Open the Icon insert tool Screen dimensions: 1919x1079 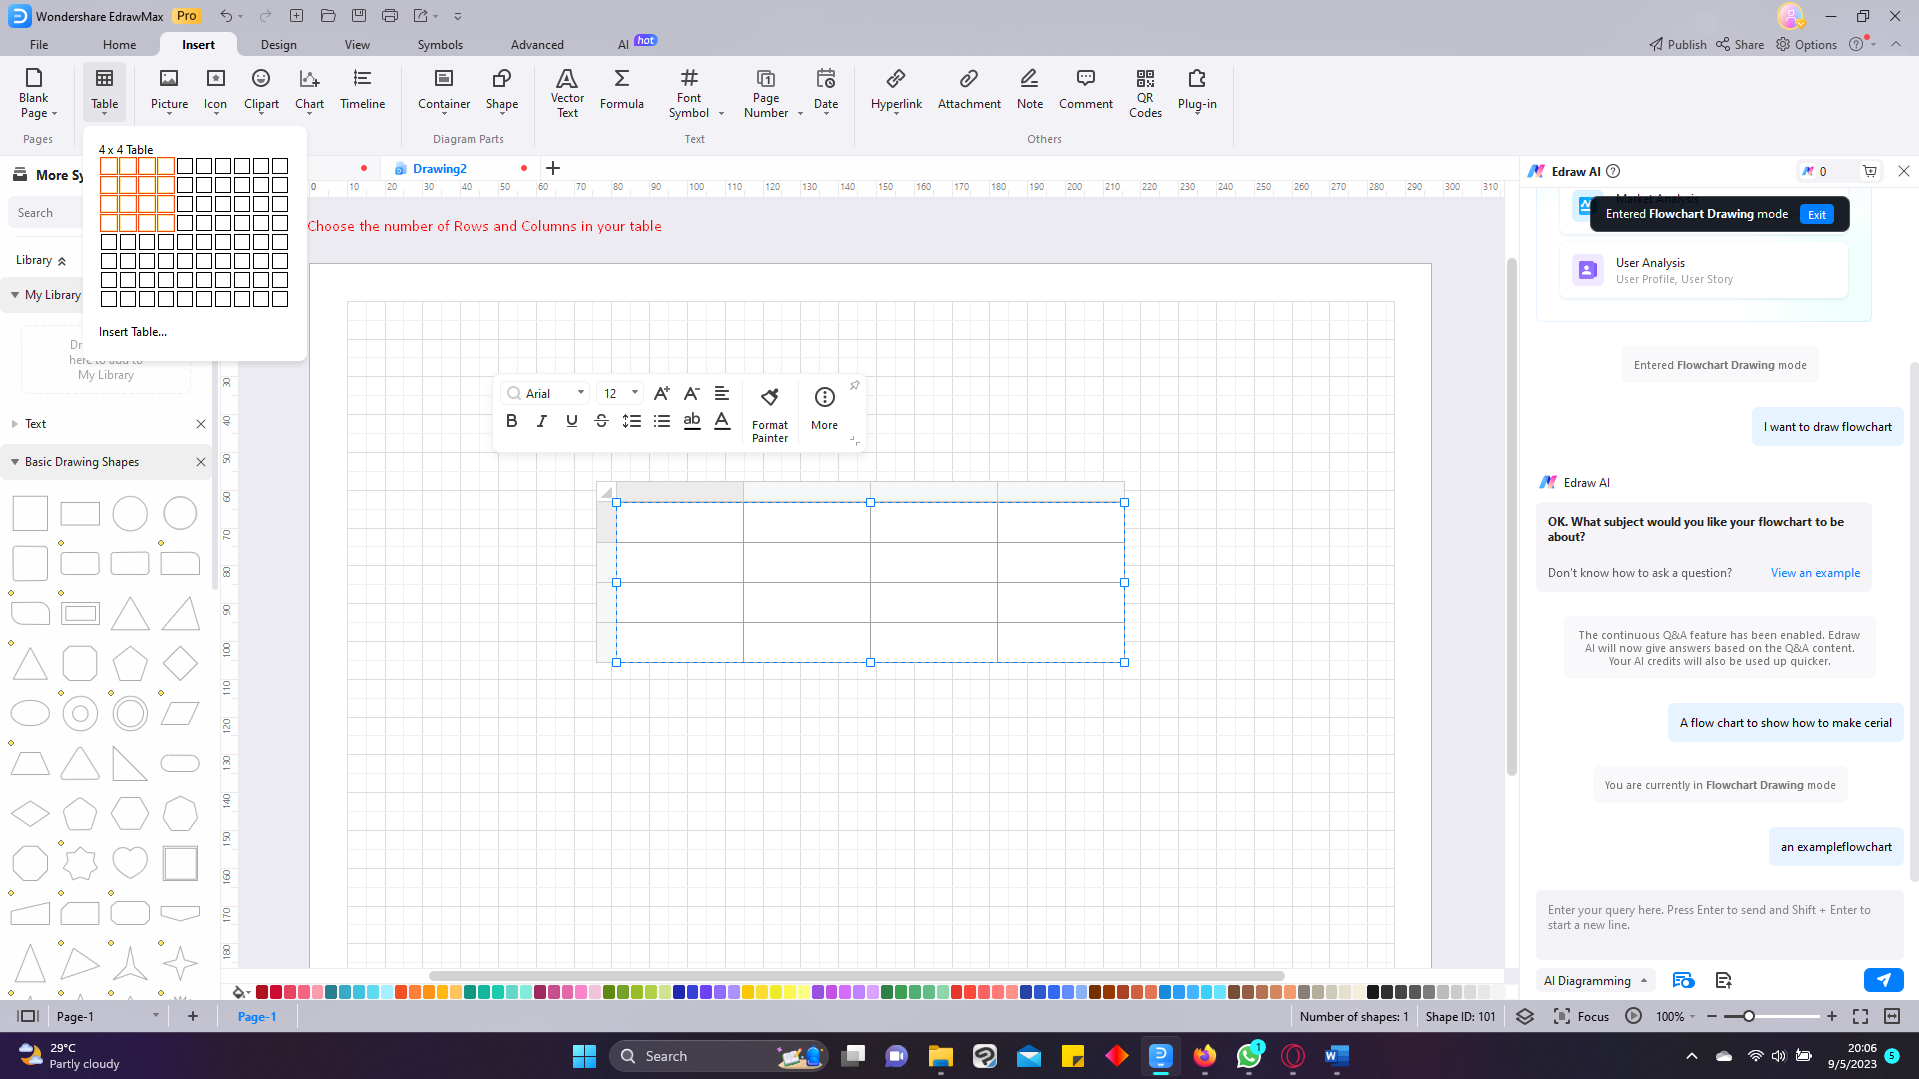(215, 90)
